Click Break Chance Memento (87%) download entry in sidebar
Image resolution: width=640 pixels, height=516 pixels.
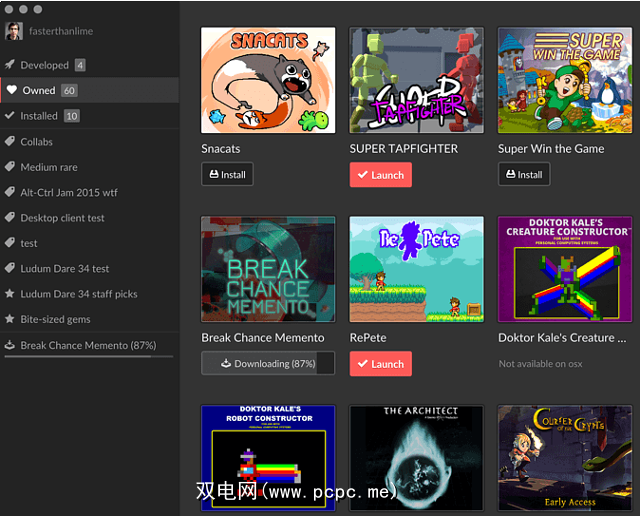[x=89, y=345]
